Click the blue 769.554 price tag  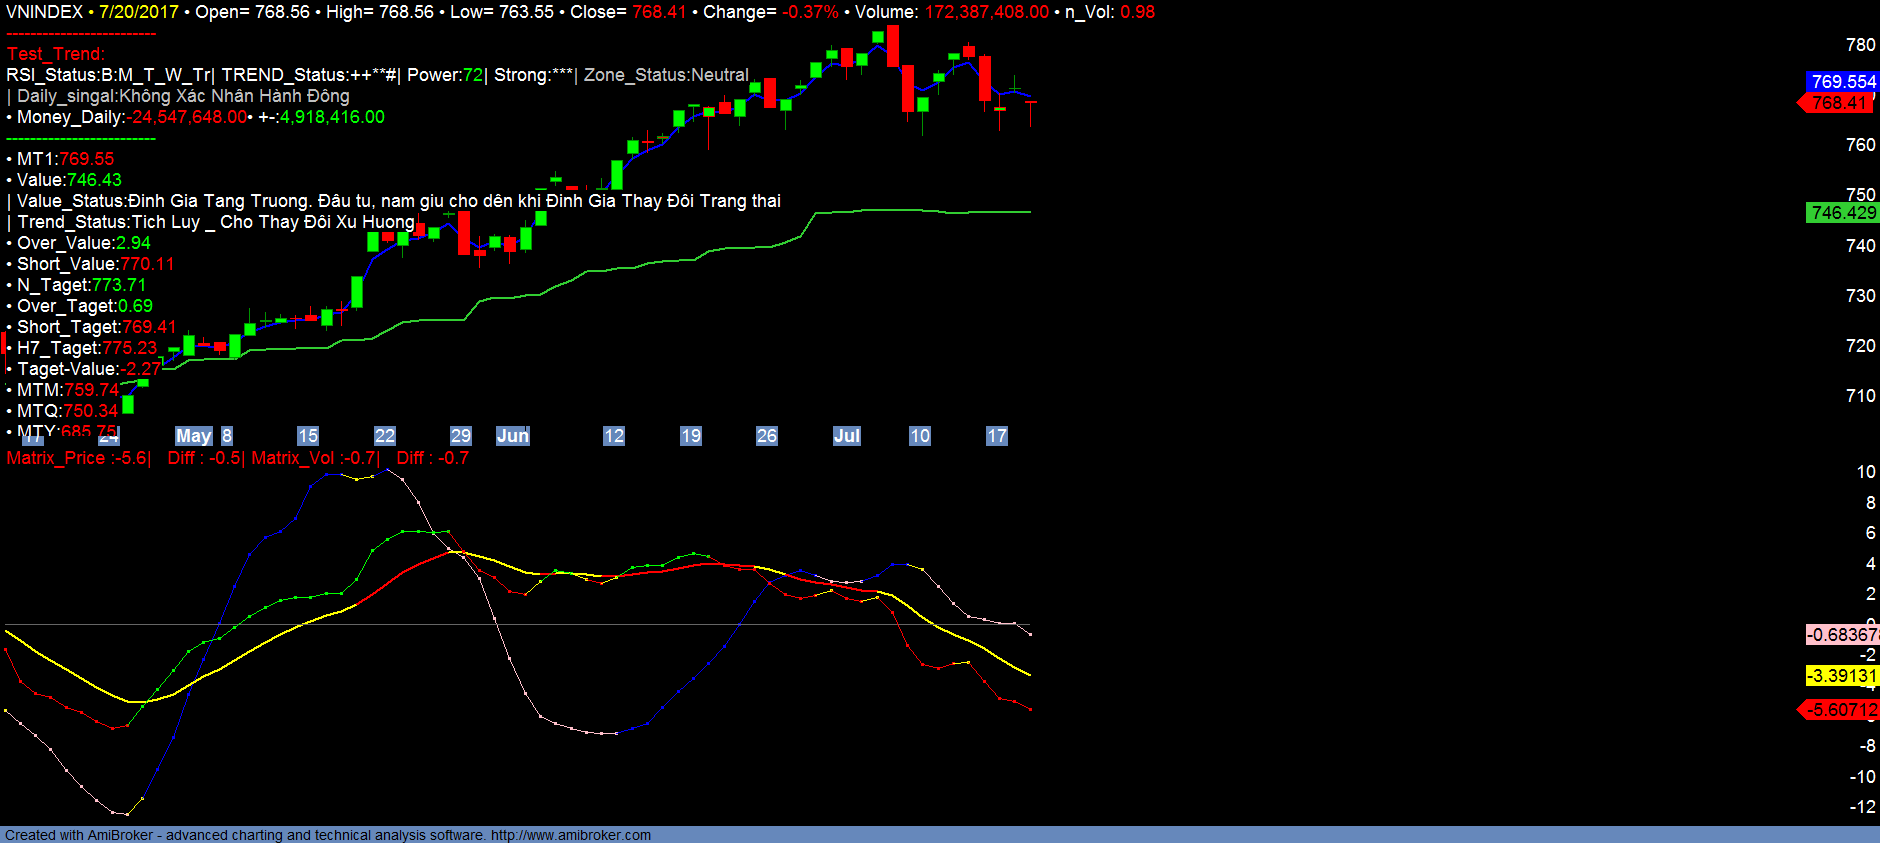pyautogui.click(x=1843, y=82)
